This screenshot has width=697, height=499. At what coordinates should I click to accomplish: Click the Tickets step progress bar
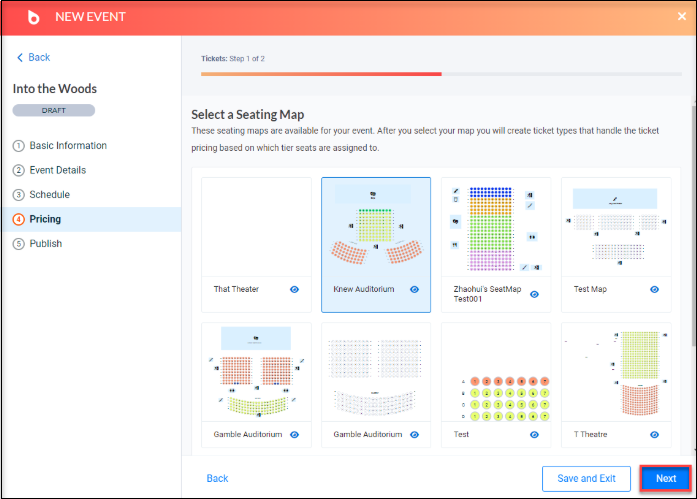[441, 74]
